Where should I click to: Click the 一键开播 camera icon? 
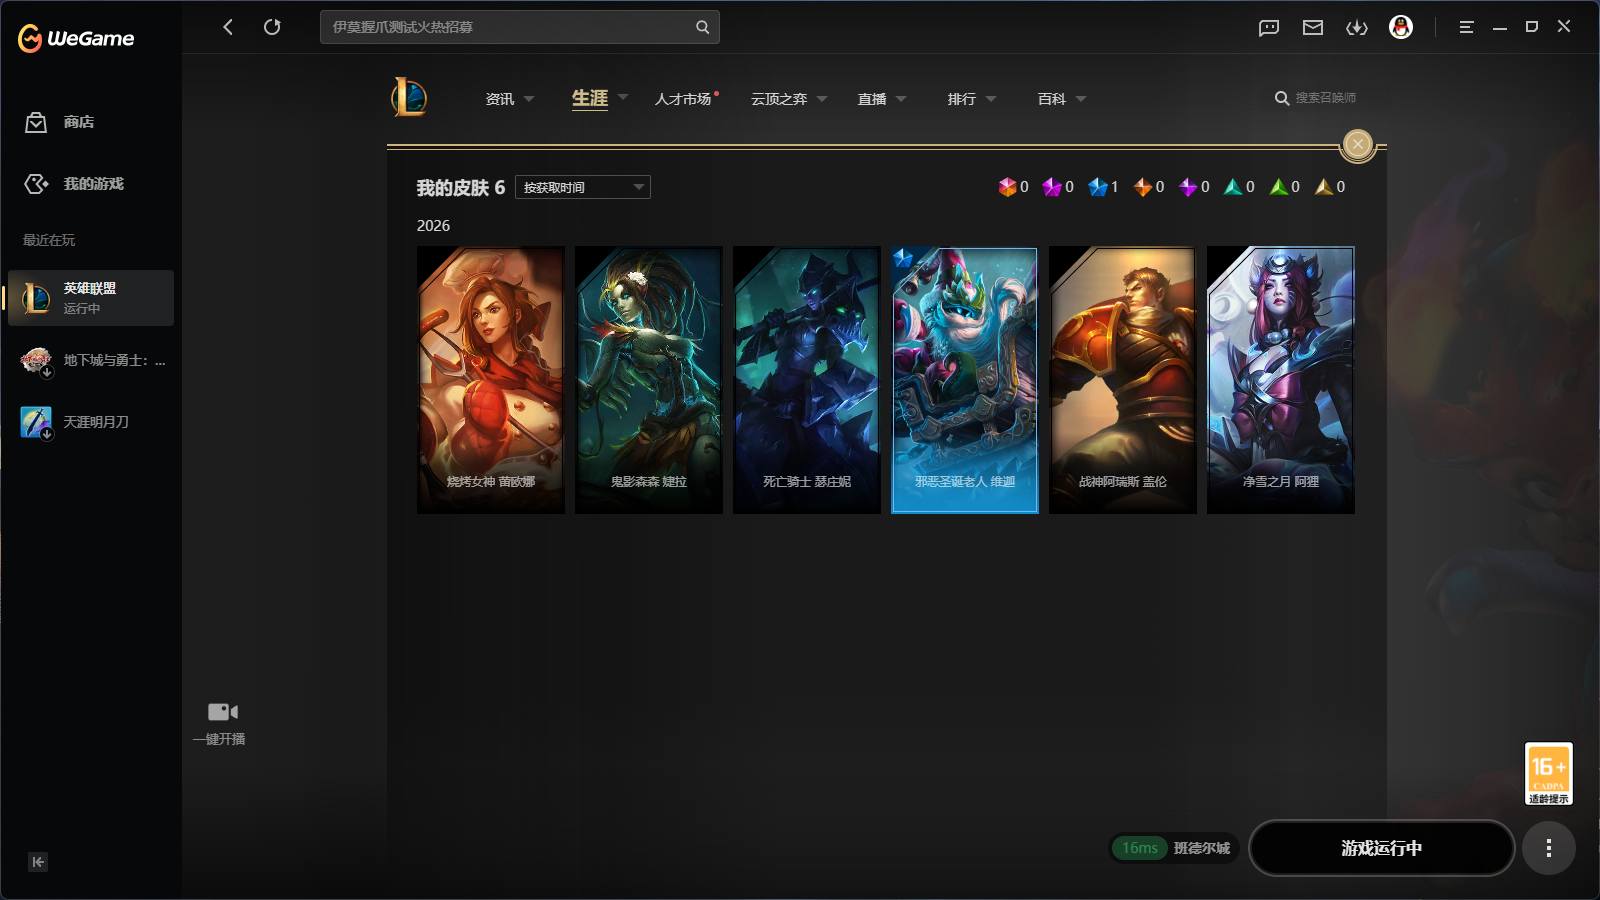pos(222,712)
